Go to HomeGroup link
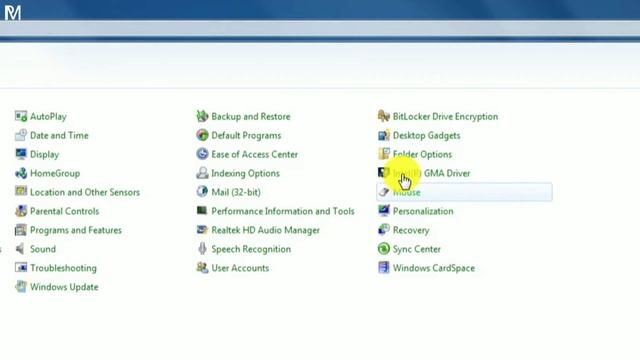Viewport: 640px width, 360px height. tap(55, 173)
